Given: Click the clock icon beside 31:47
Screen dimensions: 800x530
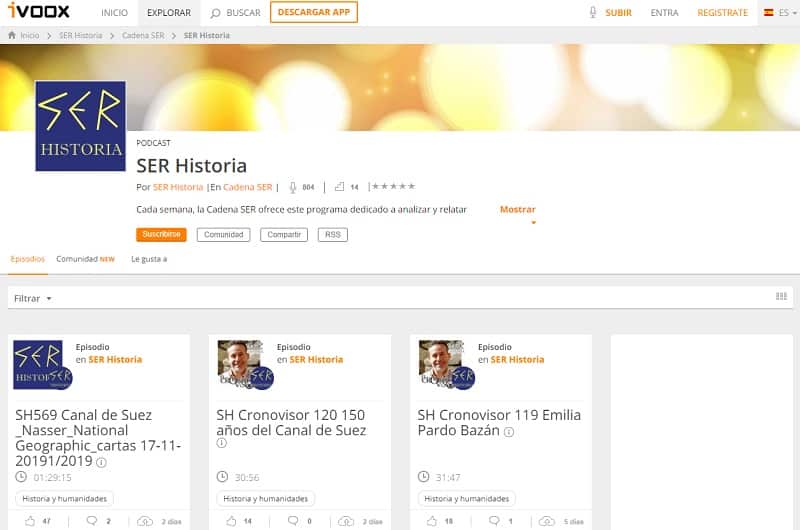Looking at the screenshot, I should click(x=423, y=477).
